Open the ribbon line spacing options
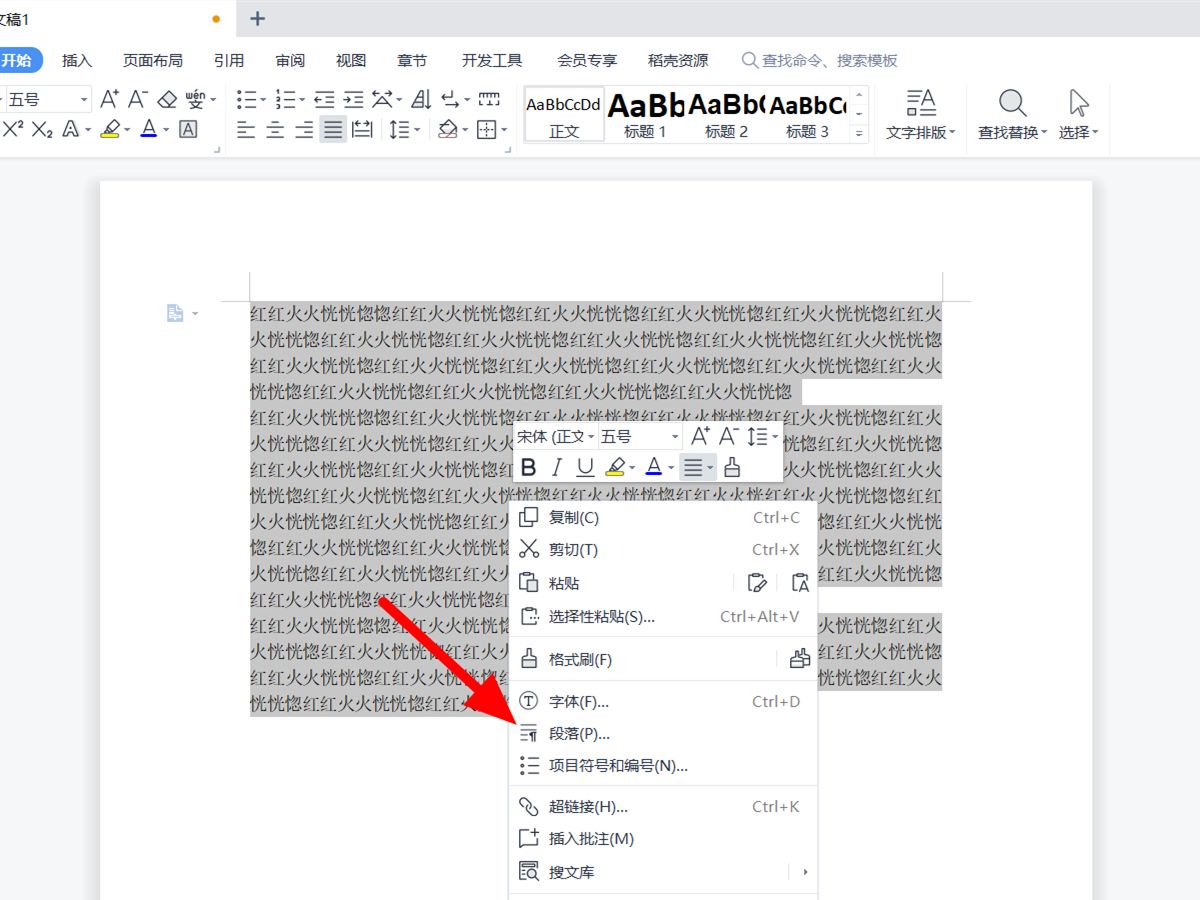 coord(399,129)
